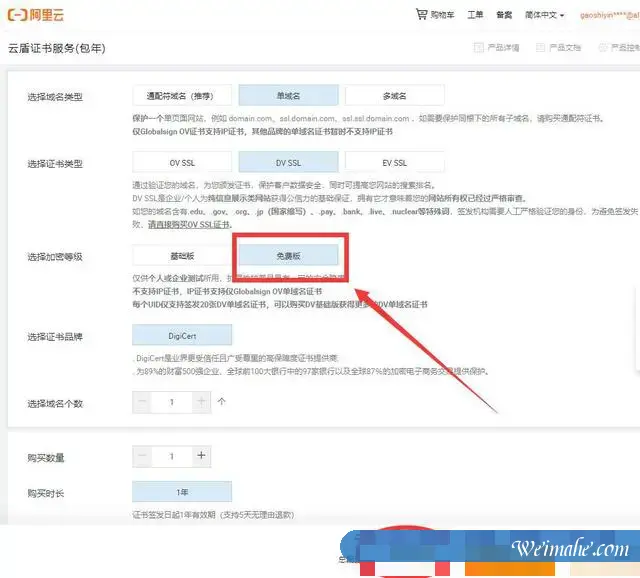Decrease the 购买数量 value
This screenshot has height=578, width=640.
point(142,456)
